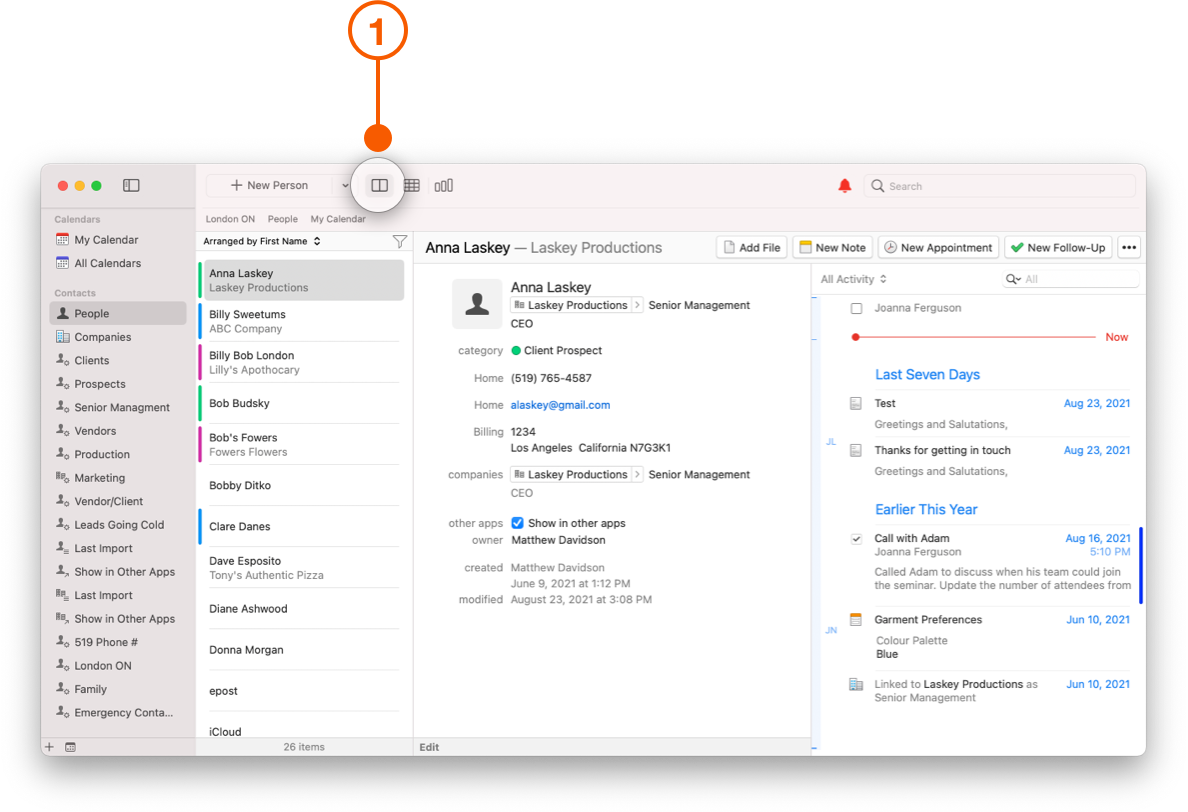Open the All Activity filter dropdown
Screen dimensions: 1188x812
click(x=852, y=279)
